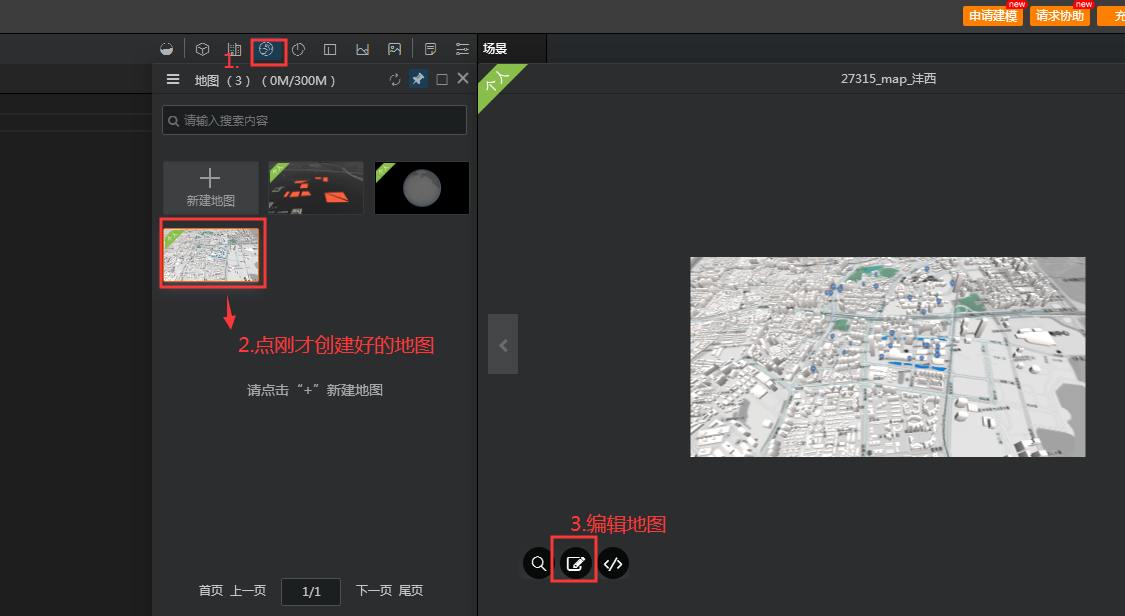Click the 申请建模 button

click(x=993, y=16)
